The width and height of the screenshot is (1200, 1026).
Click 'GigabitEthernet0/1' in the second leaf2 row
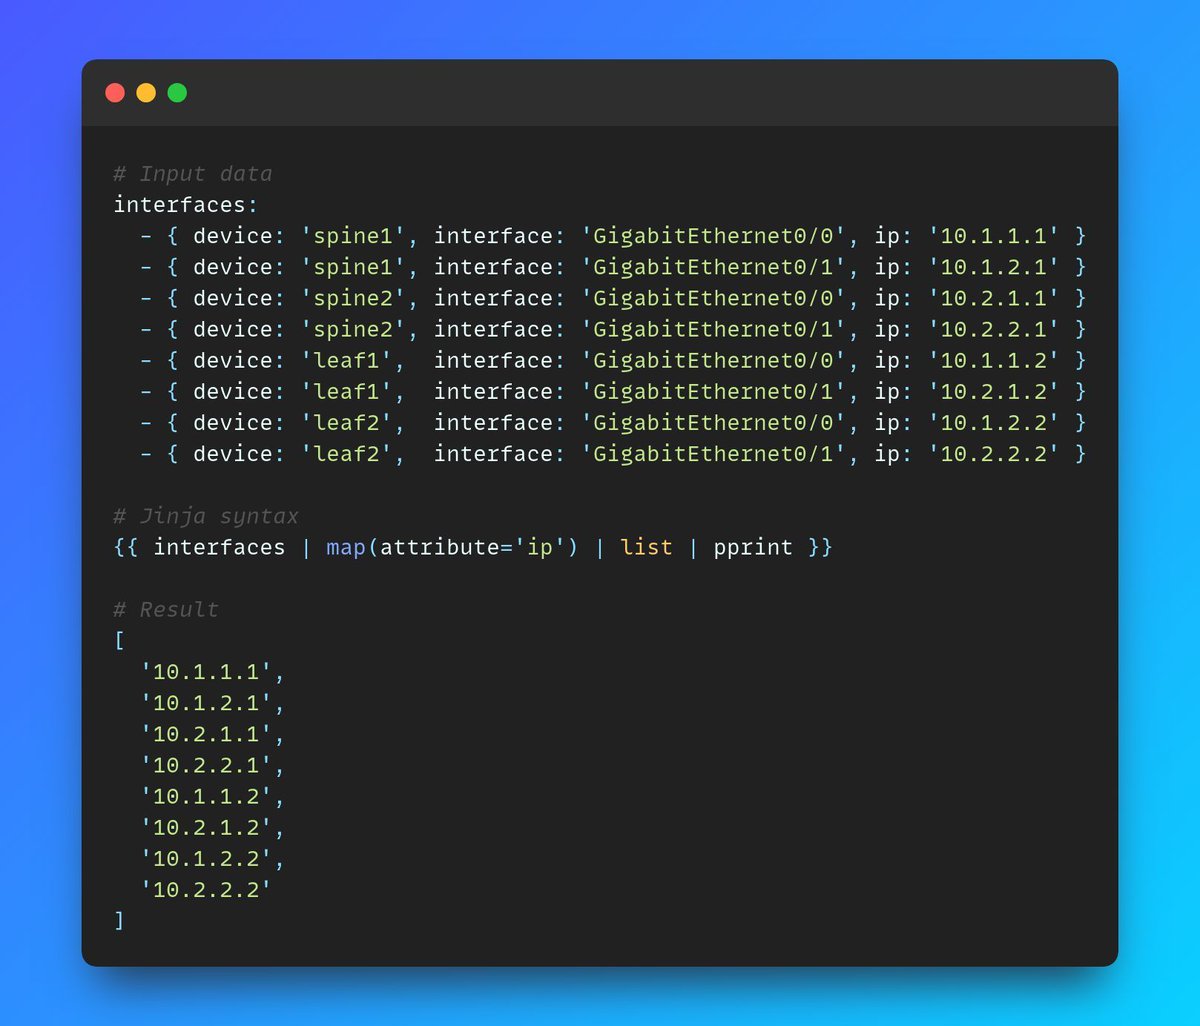pos(714,454)
